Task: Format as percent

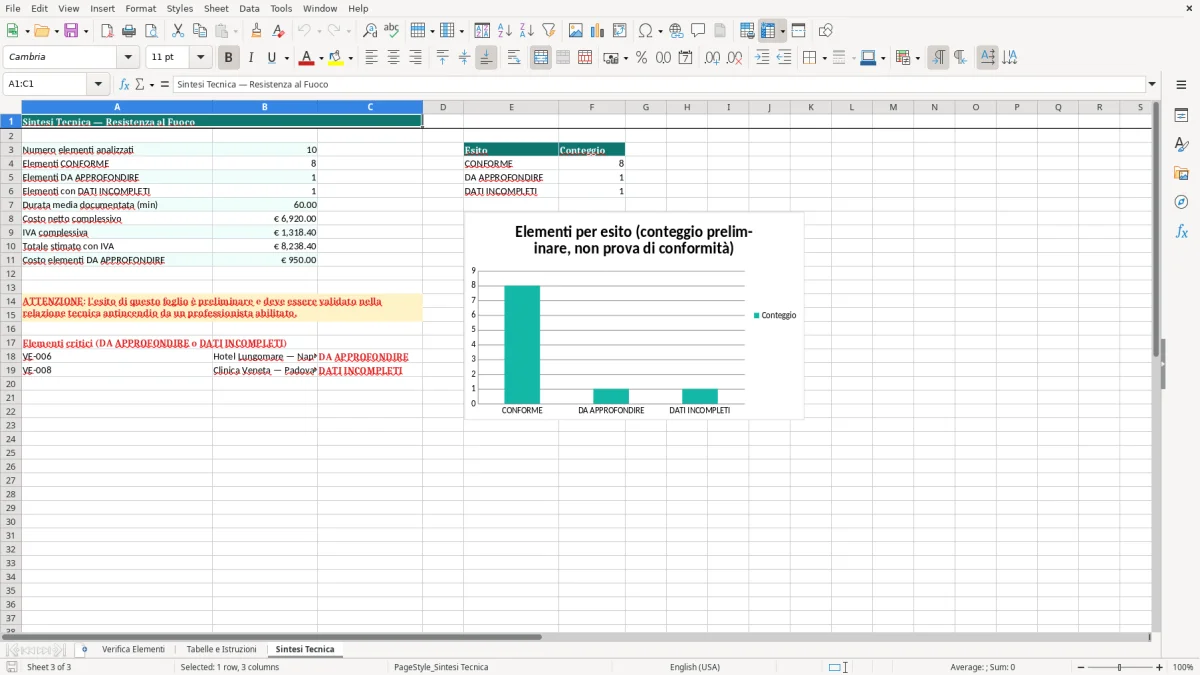Action: [641, 58]
